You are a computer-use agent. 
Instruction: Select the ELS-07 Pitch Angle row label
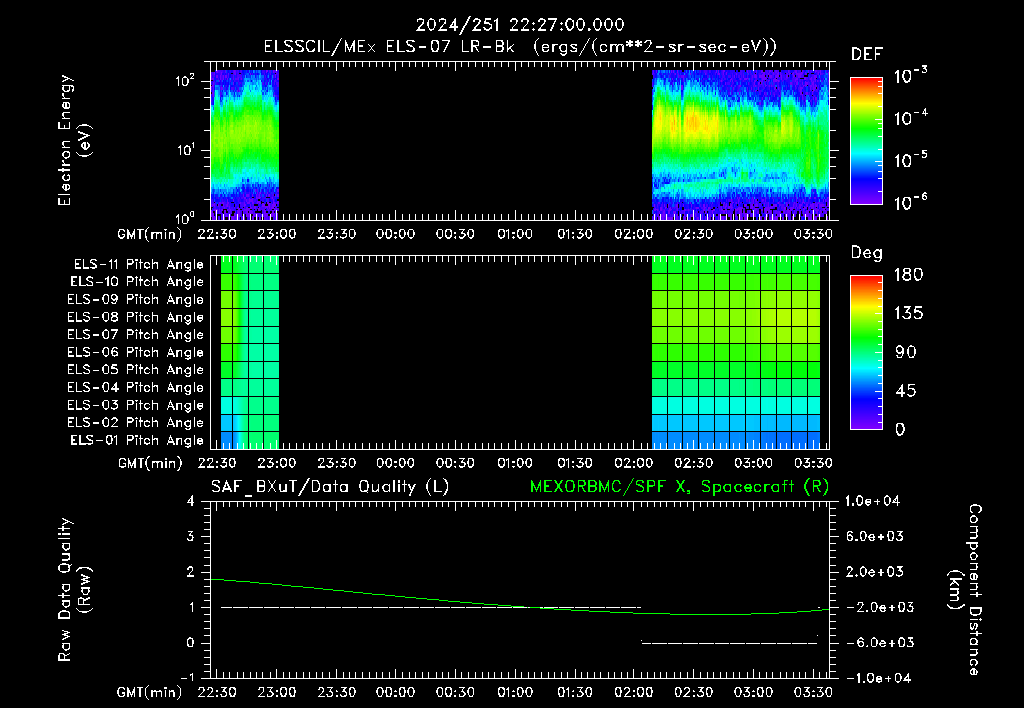tap(135, 334)
